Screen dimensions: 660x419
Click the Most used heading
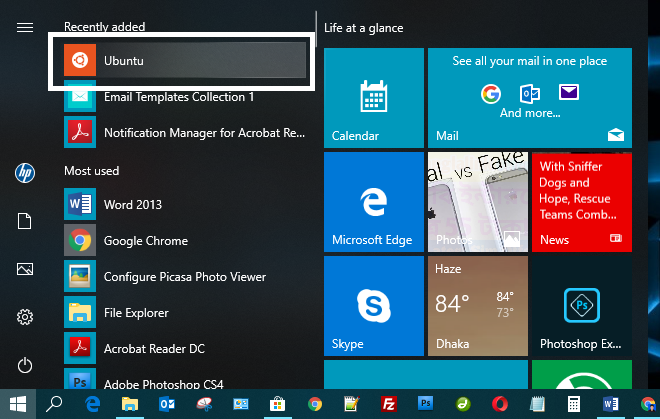tap(91, 171)
